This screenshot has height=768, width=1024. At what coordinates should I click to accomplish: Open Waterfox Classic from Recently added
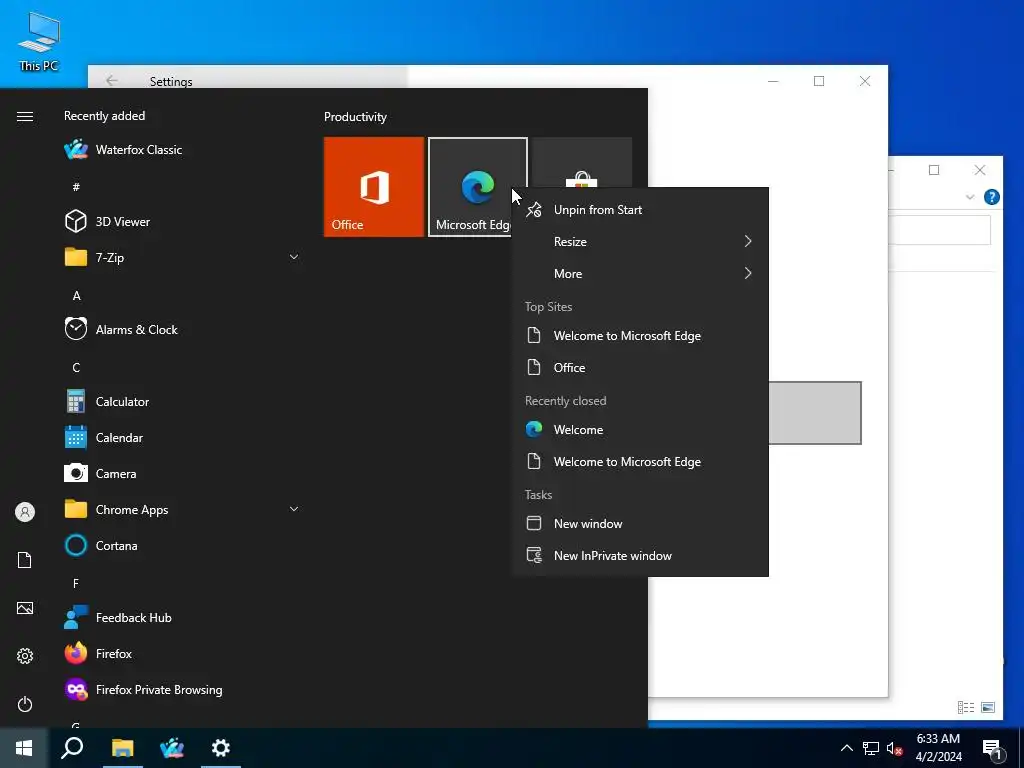[182, 150]
